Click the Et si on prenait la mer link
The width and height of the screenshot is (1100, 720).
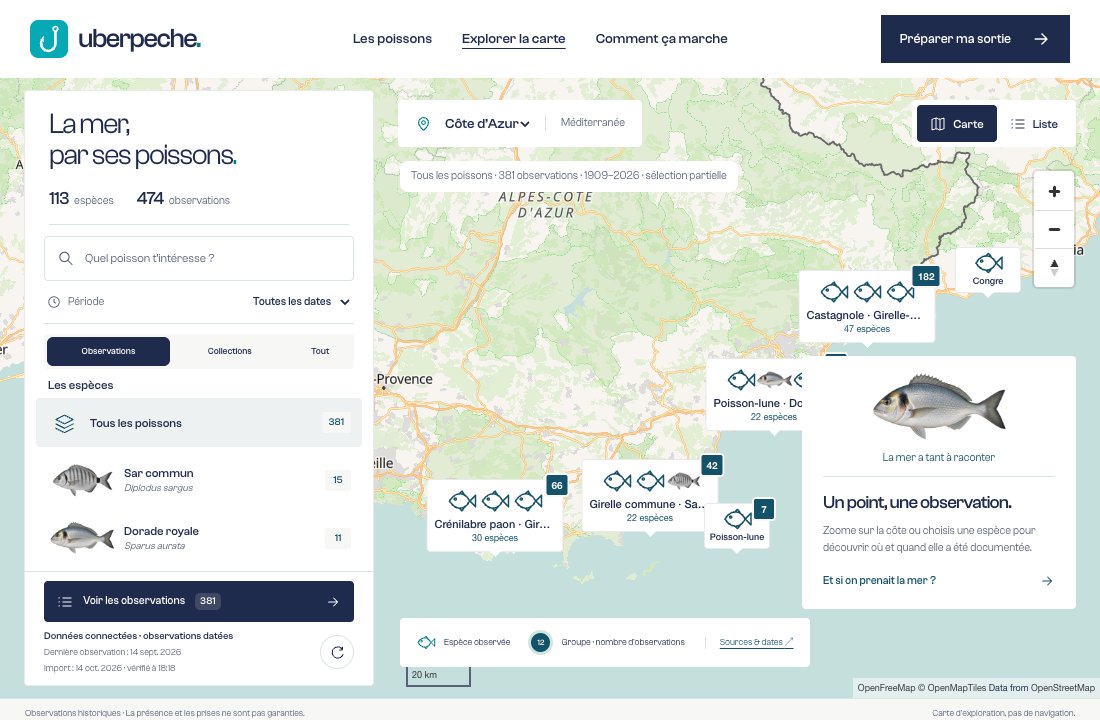point(879,580)
